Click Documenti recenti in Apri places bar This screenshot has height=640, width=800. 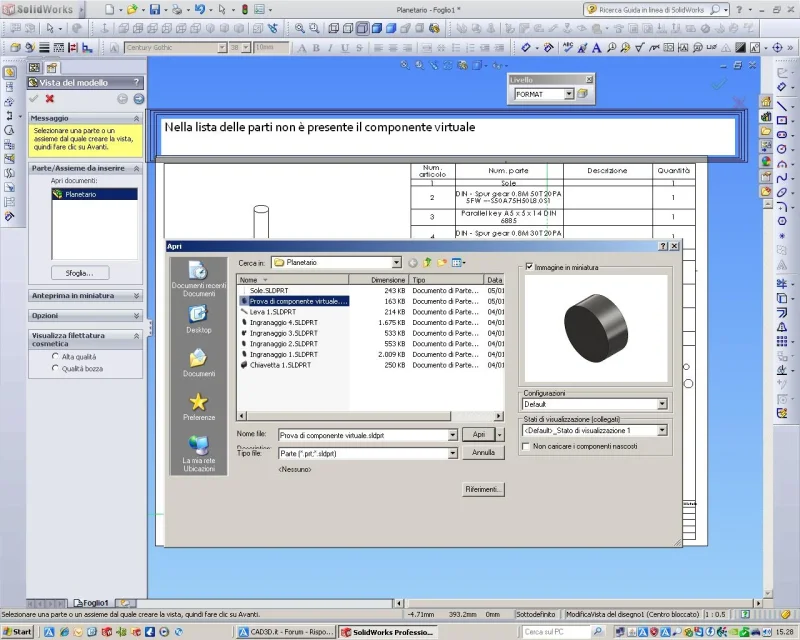pos(198,279)
